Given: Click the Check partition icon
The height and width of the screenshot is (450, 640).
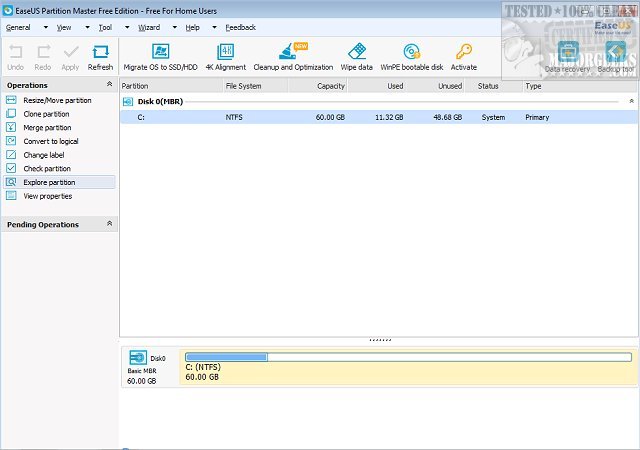Looking at the screenshot, I should click(x=11, y=168).
